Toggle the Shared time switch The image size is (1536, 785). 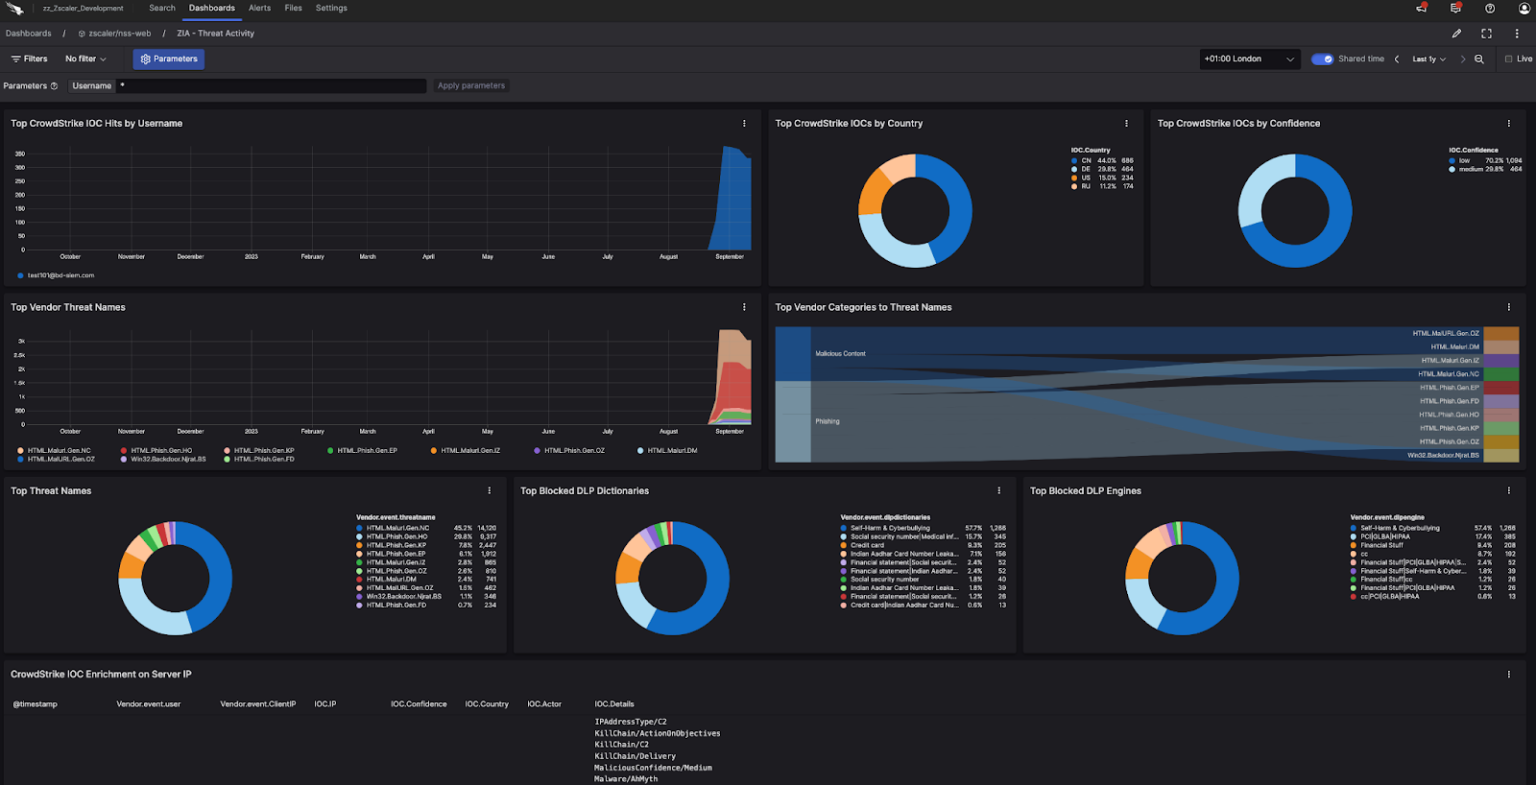click(1322, 59)
